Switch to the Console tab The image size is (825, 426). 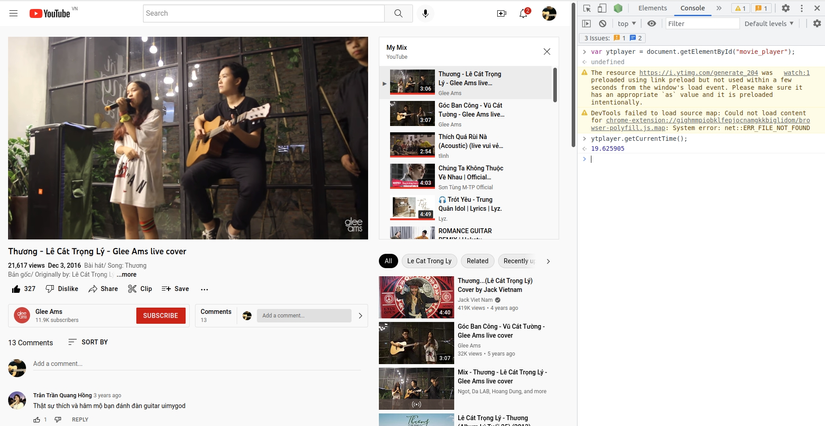pyautogui.click(x=692, y=8)
